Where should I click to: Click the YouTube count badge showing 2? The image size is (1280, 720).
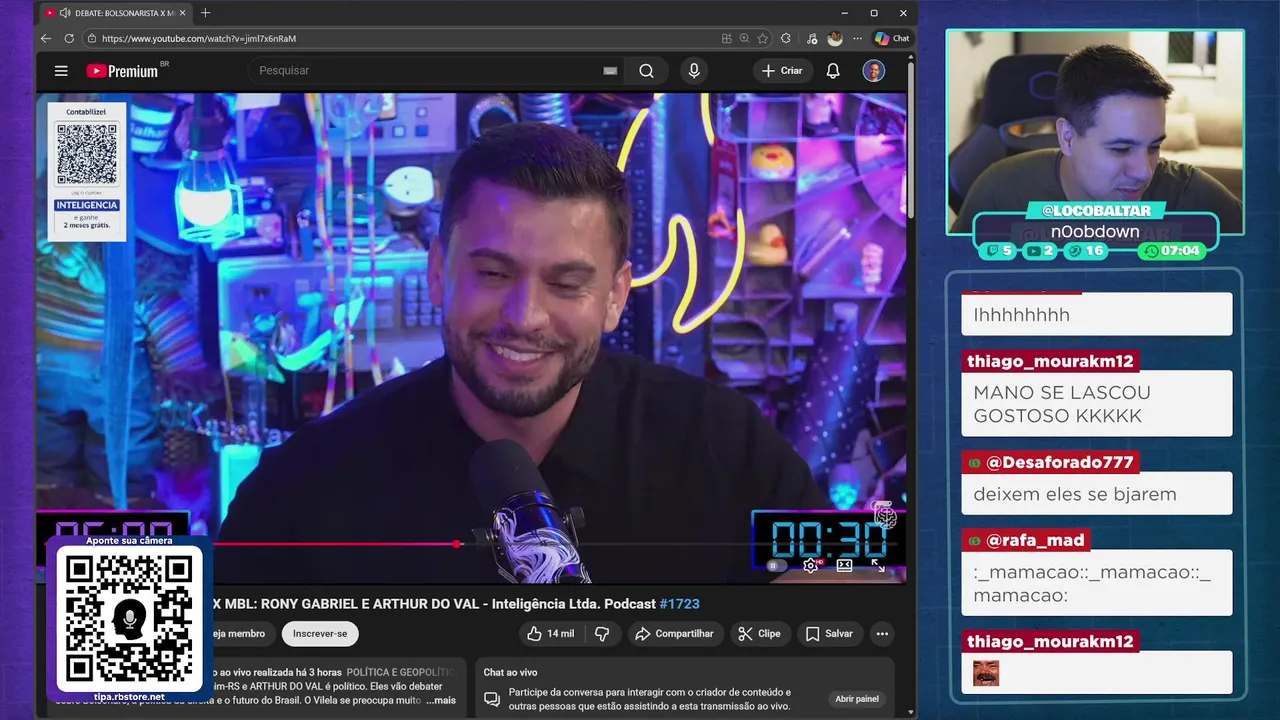[1040, 251]
